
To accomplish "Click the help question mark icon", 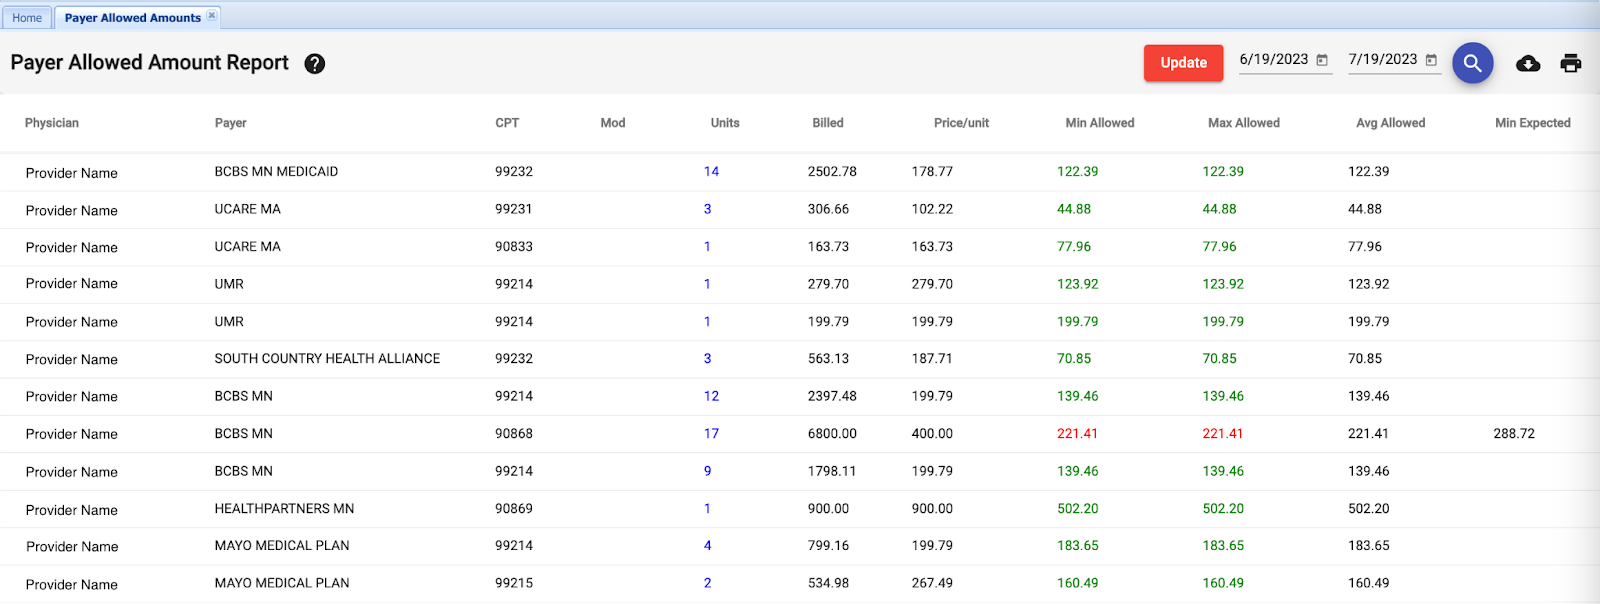I will click(x=315, y=64).
